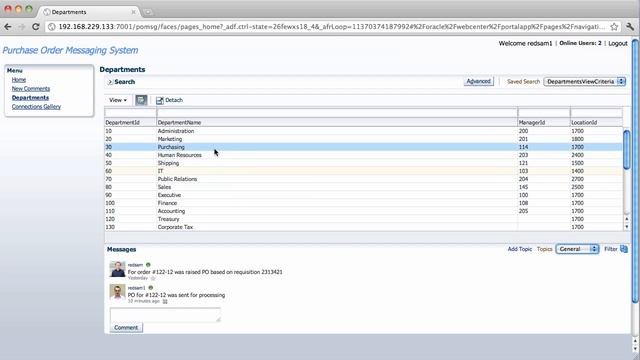Image resolution: width=640 pixels, height=360 pixels.
Task: Click the LocationId column header
Action: pyautogui.click(x=596, y=122)
